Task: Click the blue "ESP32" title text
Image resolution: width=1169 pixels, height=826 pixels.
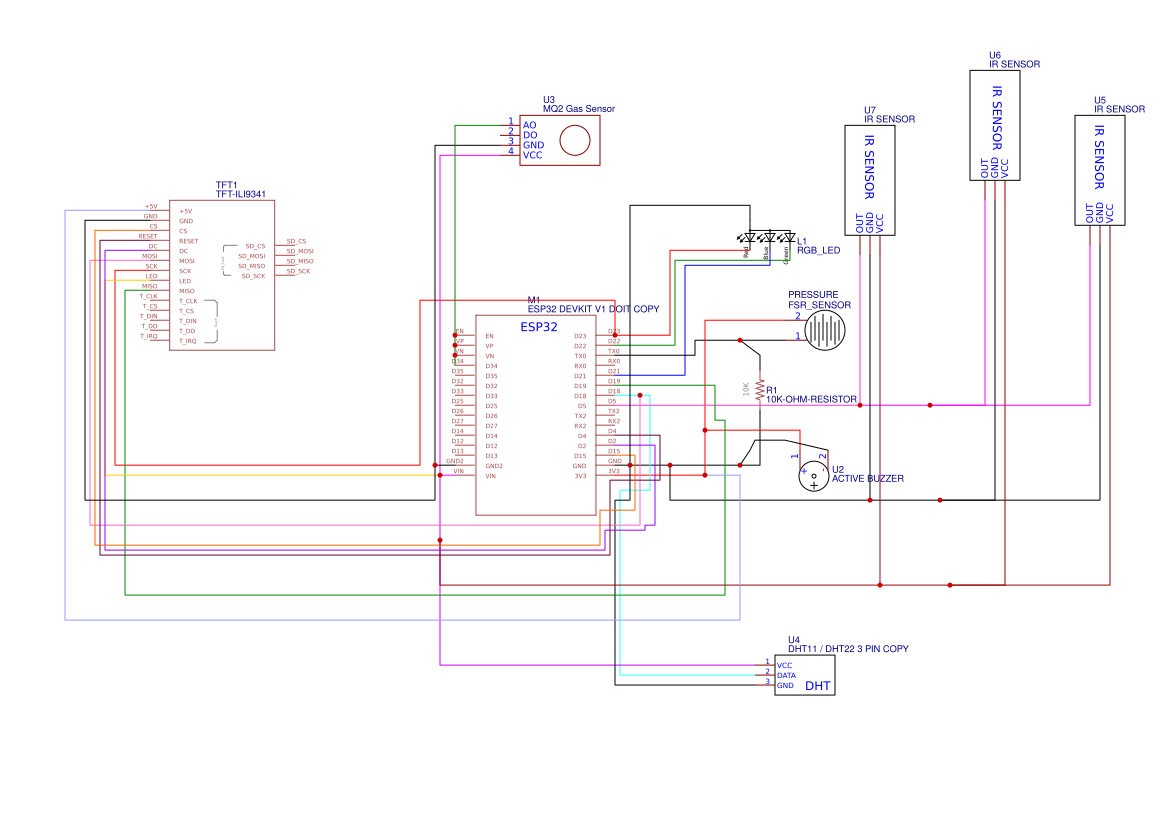Action: click(538, 327)
